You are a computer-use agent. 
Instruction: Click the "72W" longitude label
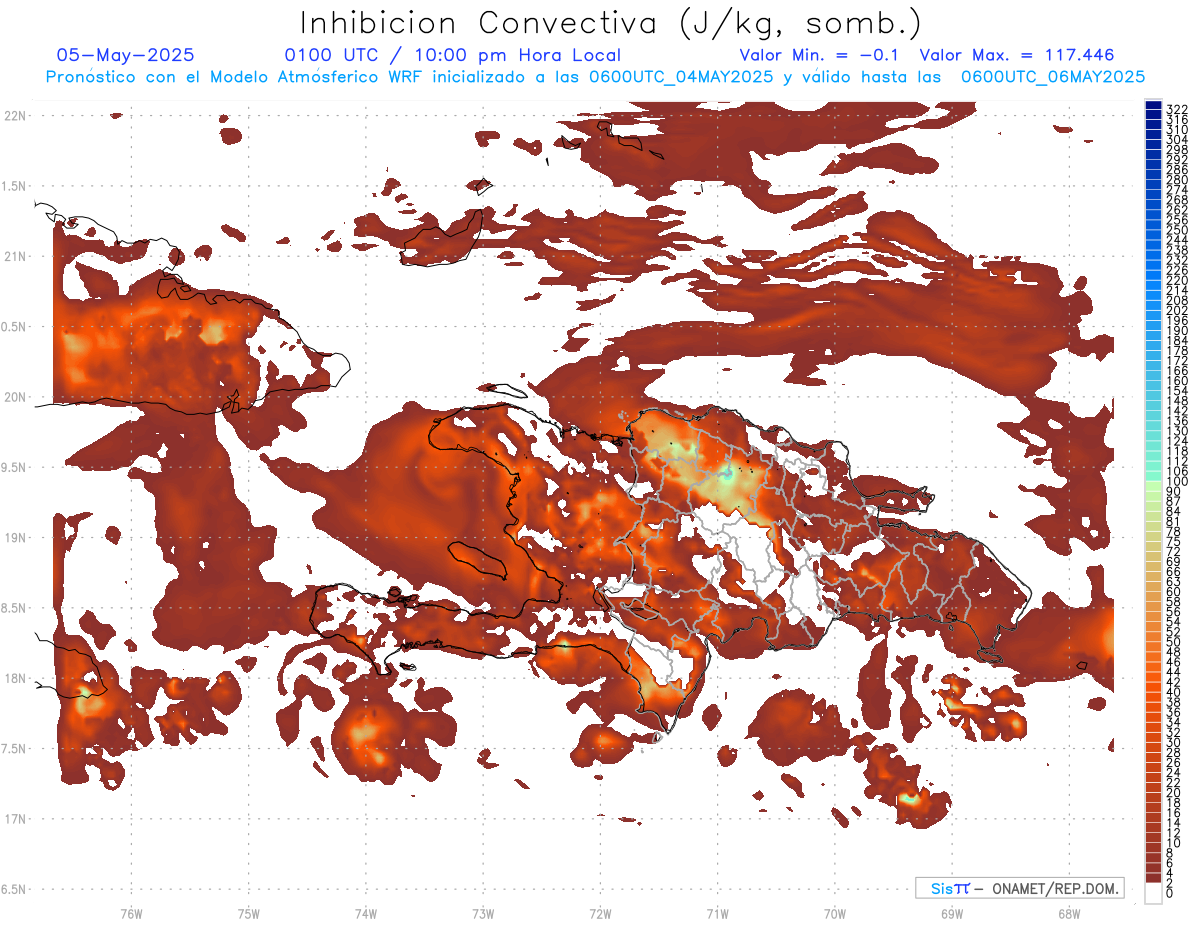600,913
